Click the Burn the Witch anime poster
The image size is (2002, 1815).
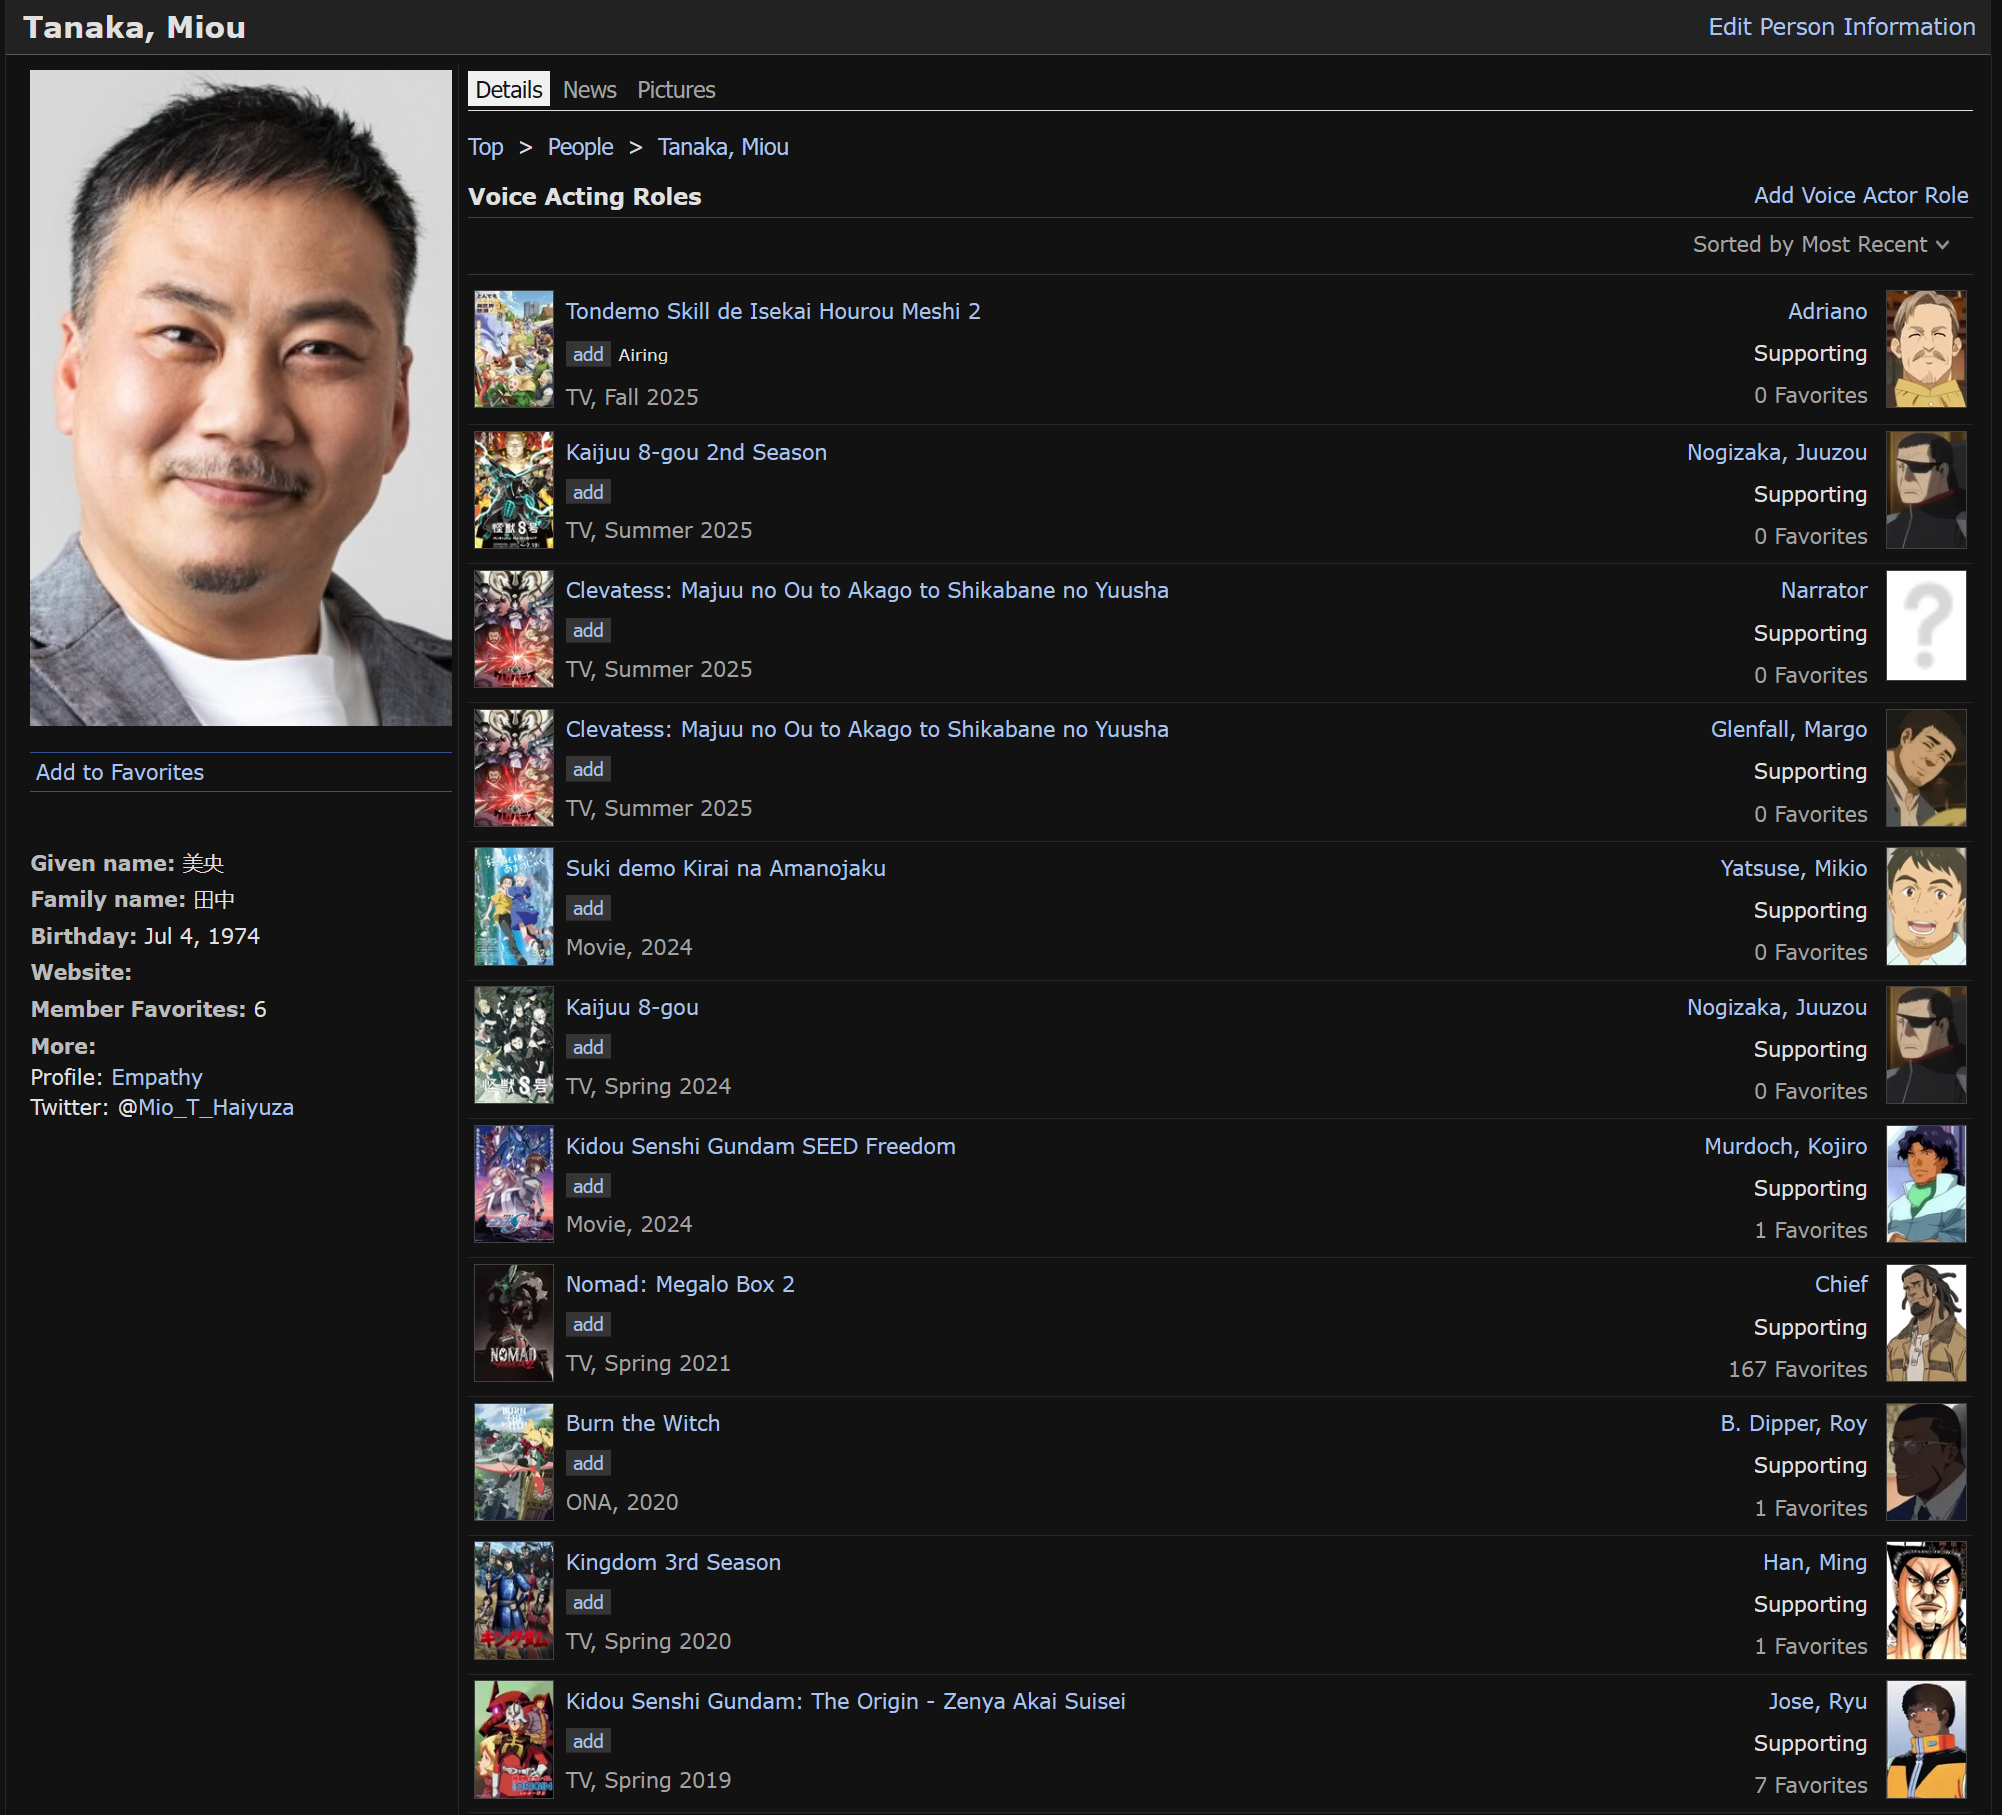point(513,1462)
